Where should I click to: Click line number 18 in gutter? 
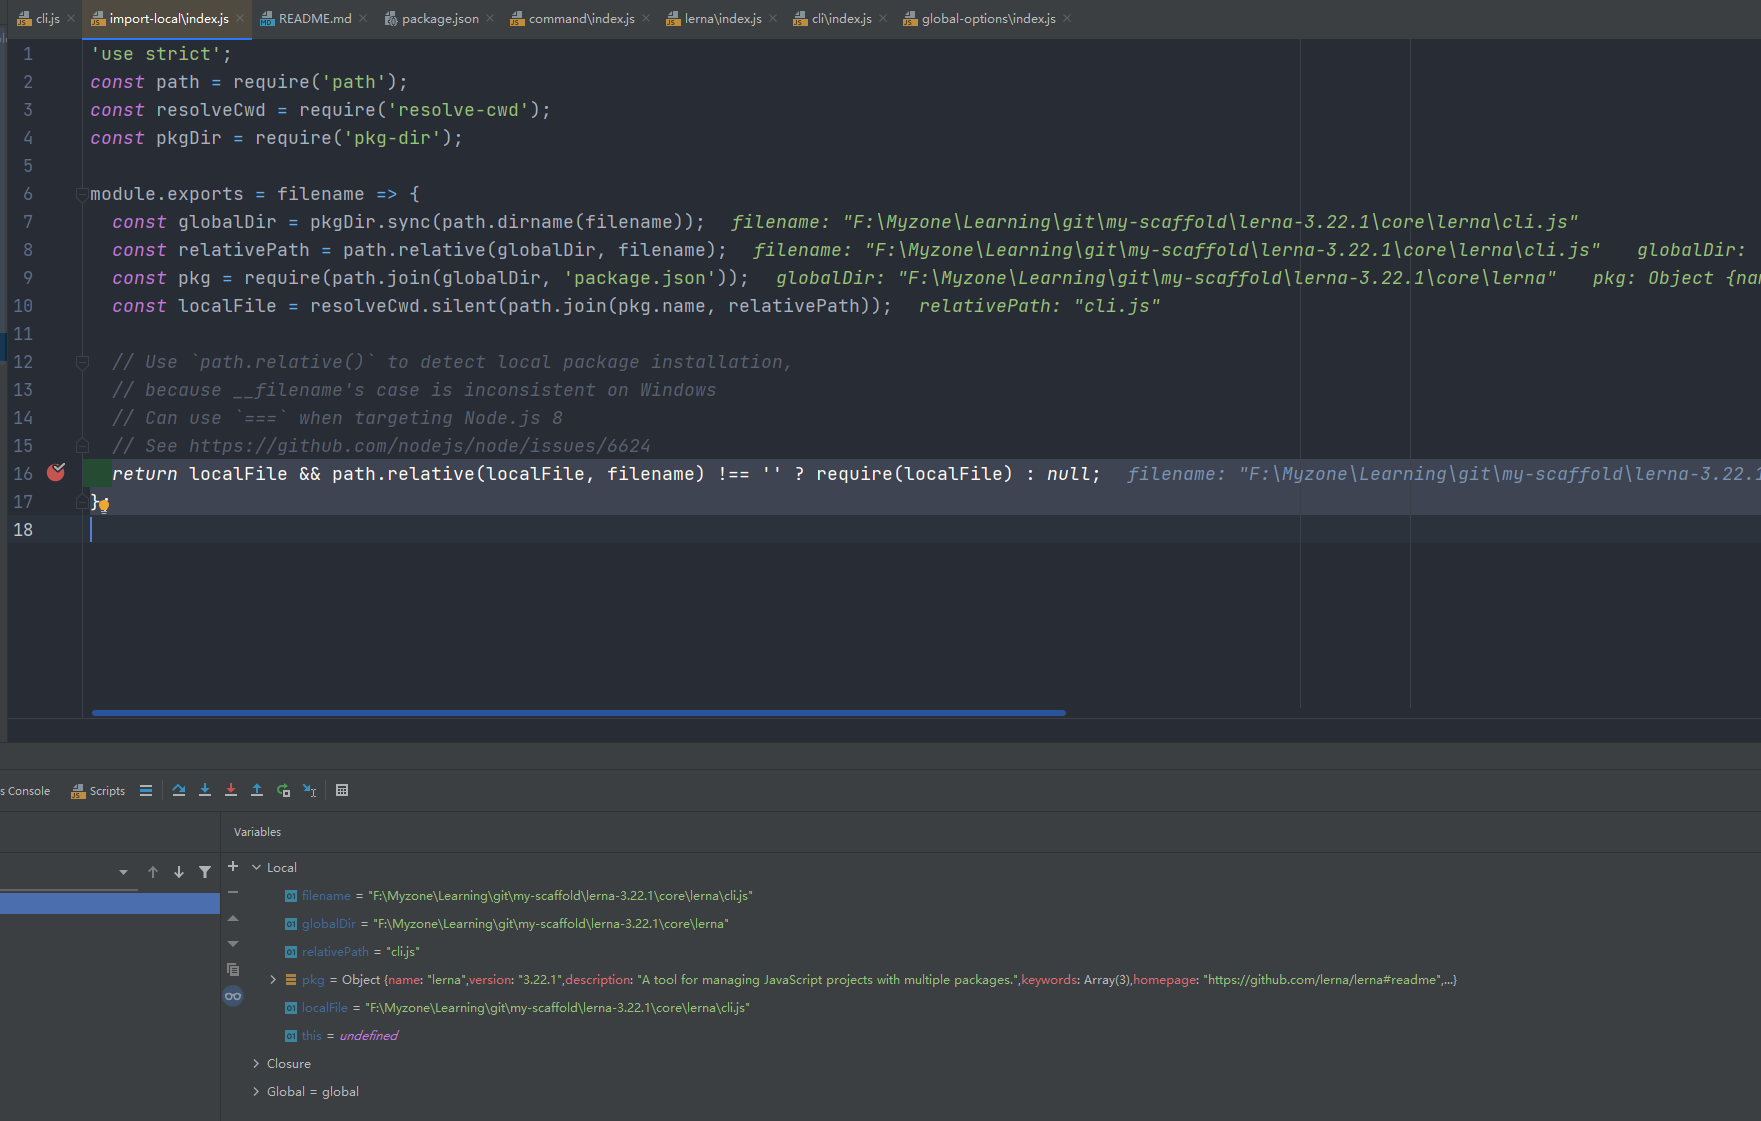(23, 530)
